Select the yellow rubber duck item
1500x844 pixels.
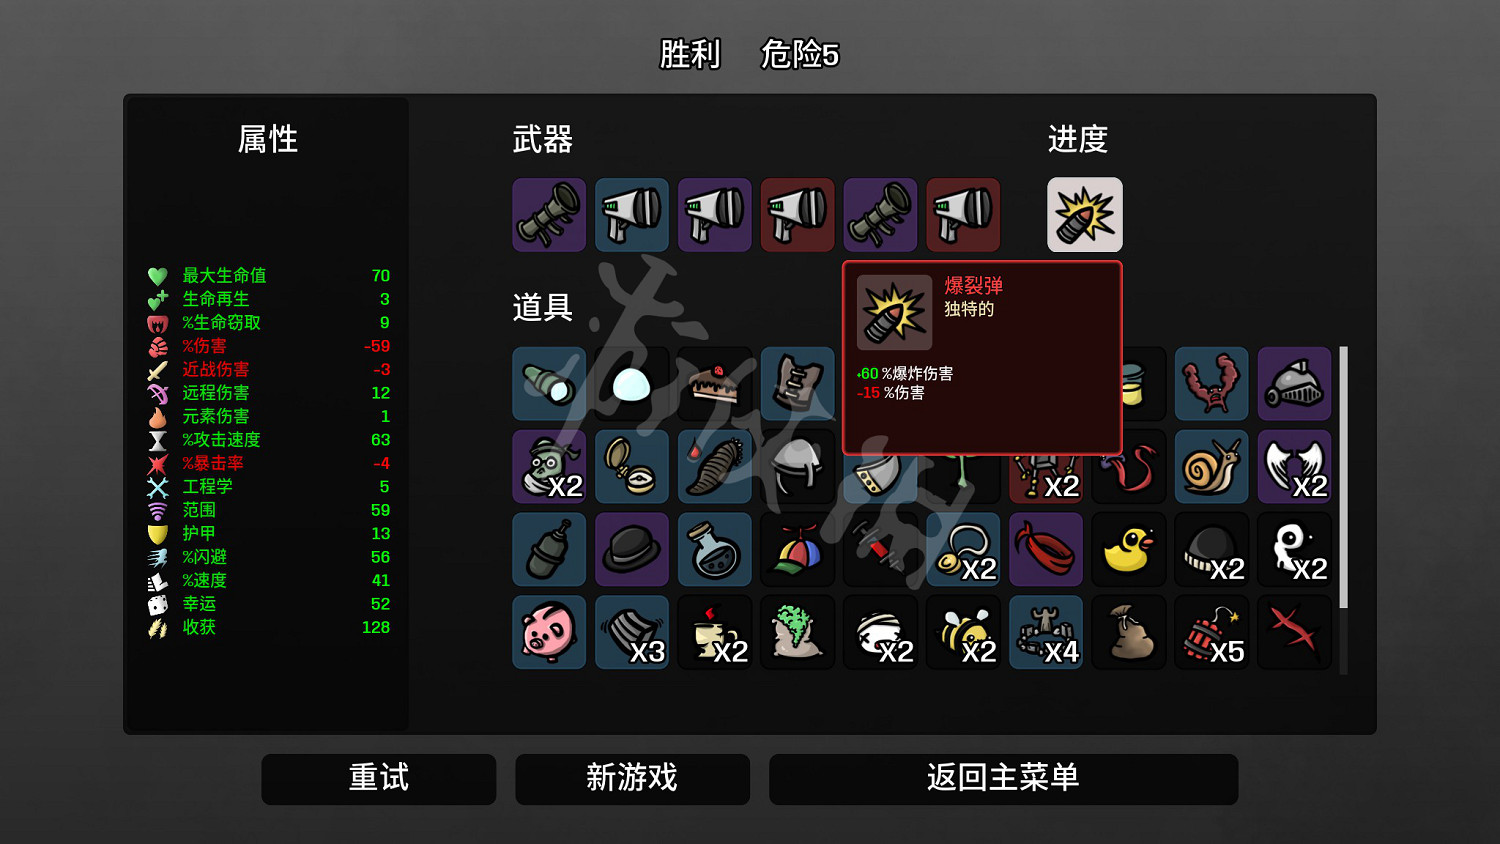[1129, 549]
